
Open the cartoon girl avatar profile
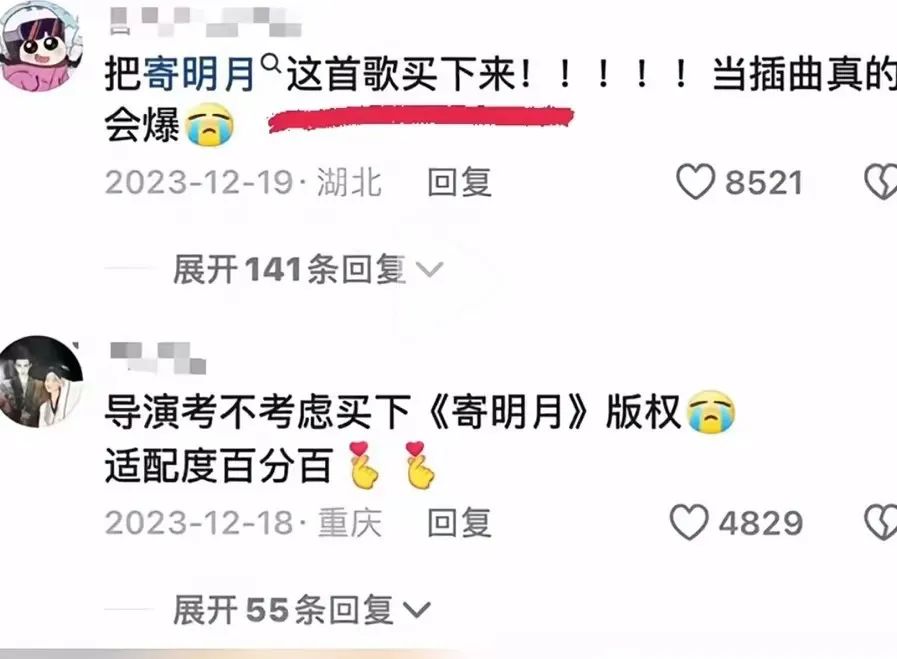click(40, 46)
